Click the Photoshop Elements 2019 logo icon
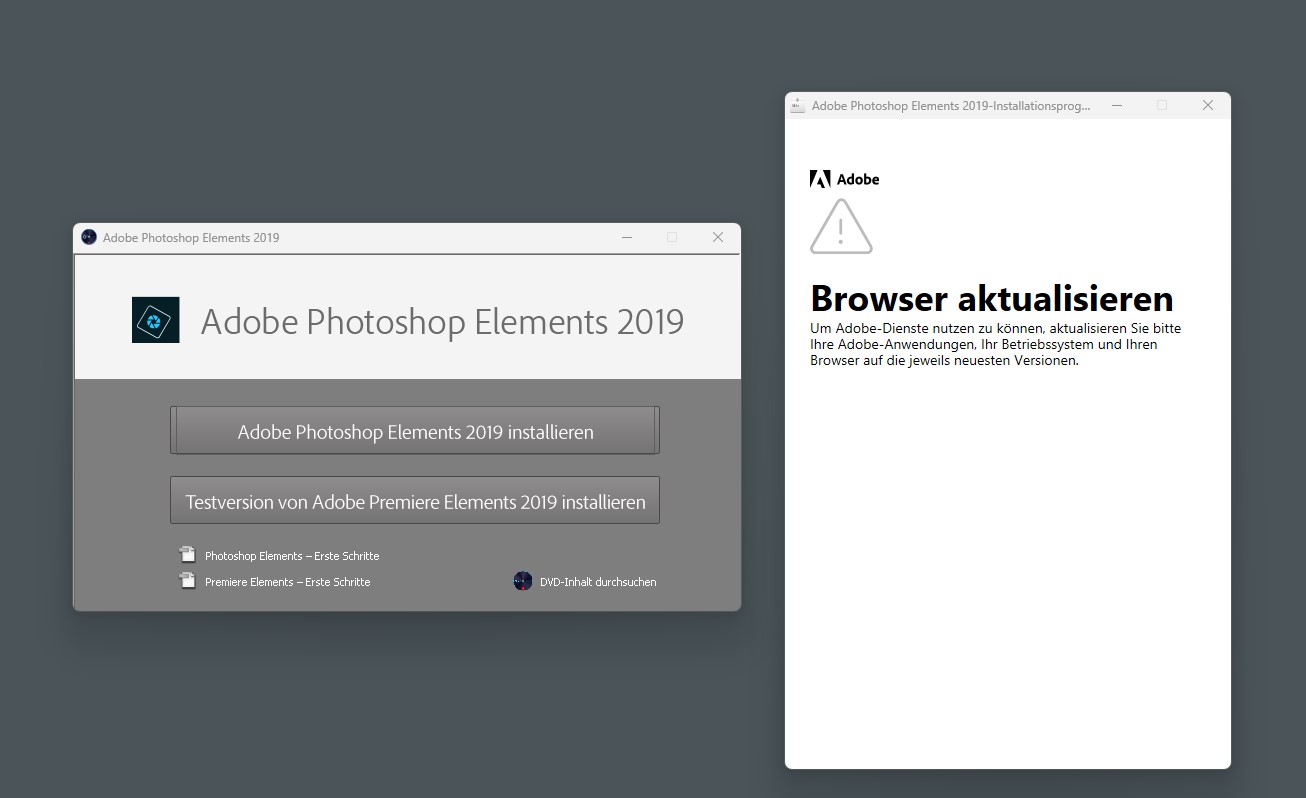 pos(154,321)
